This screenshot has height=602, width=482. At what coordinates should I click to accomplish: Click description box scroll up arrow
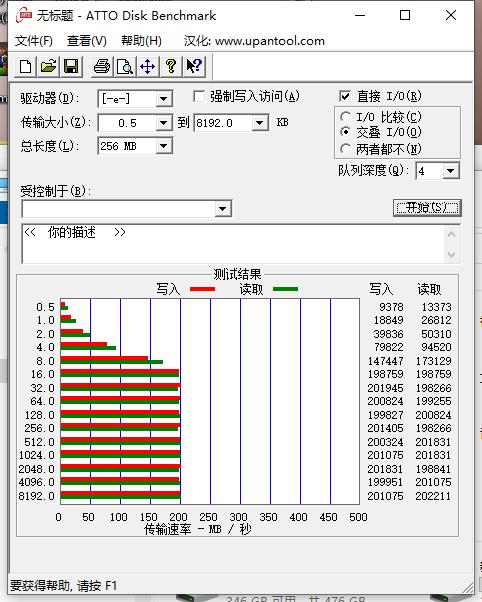(x=452, y=235)
